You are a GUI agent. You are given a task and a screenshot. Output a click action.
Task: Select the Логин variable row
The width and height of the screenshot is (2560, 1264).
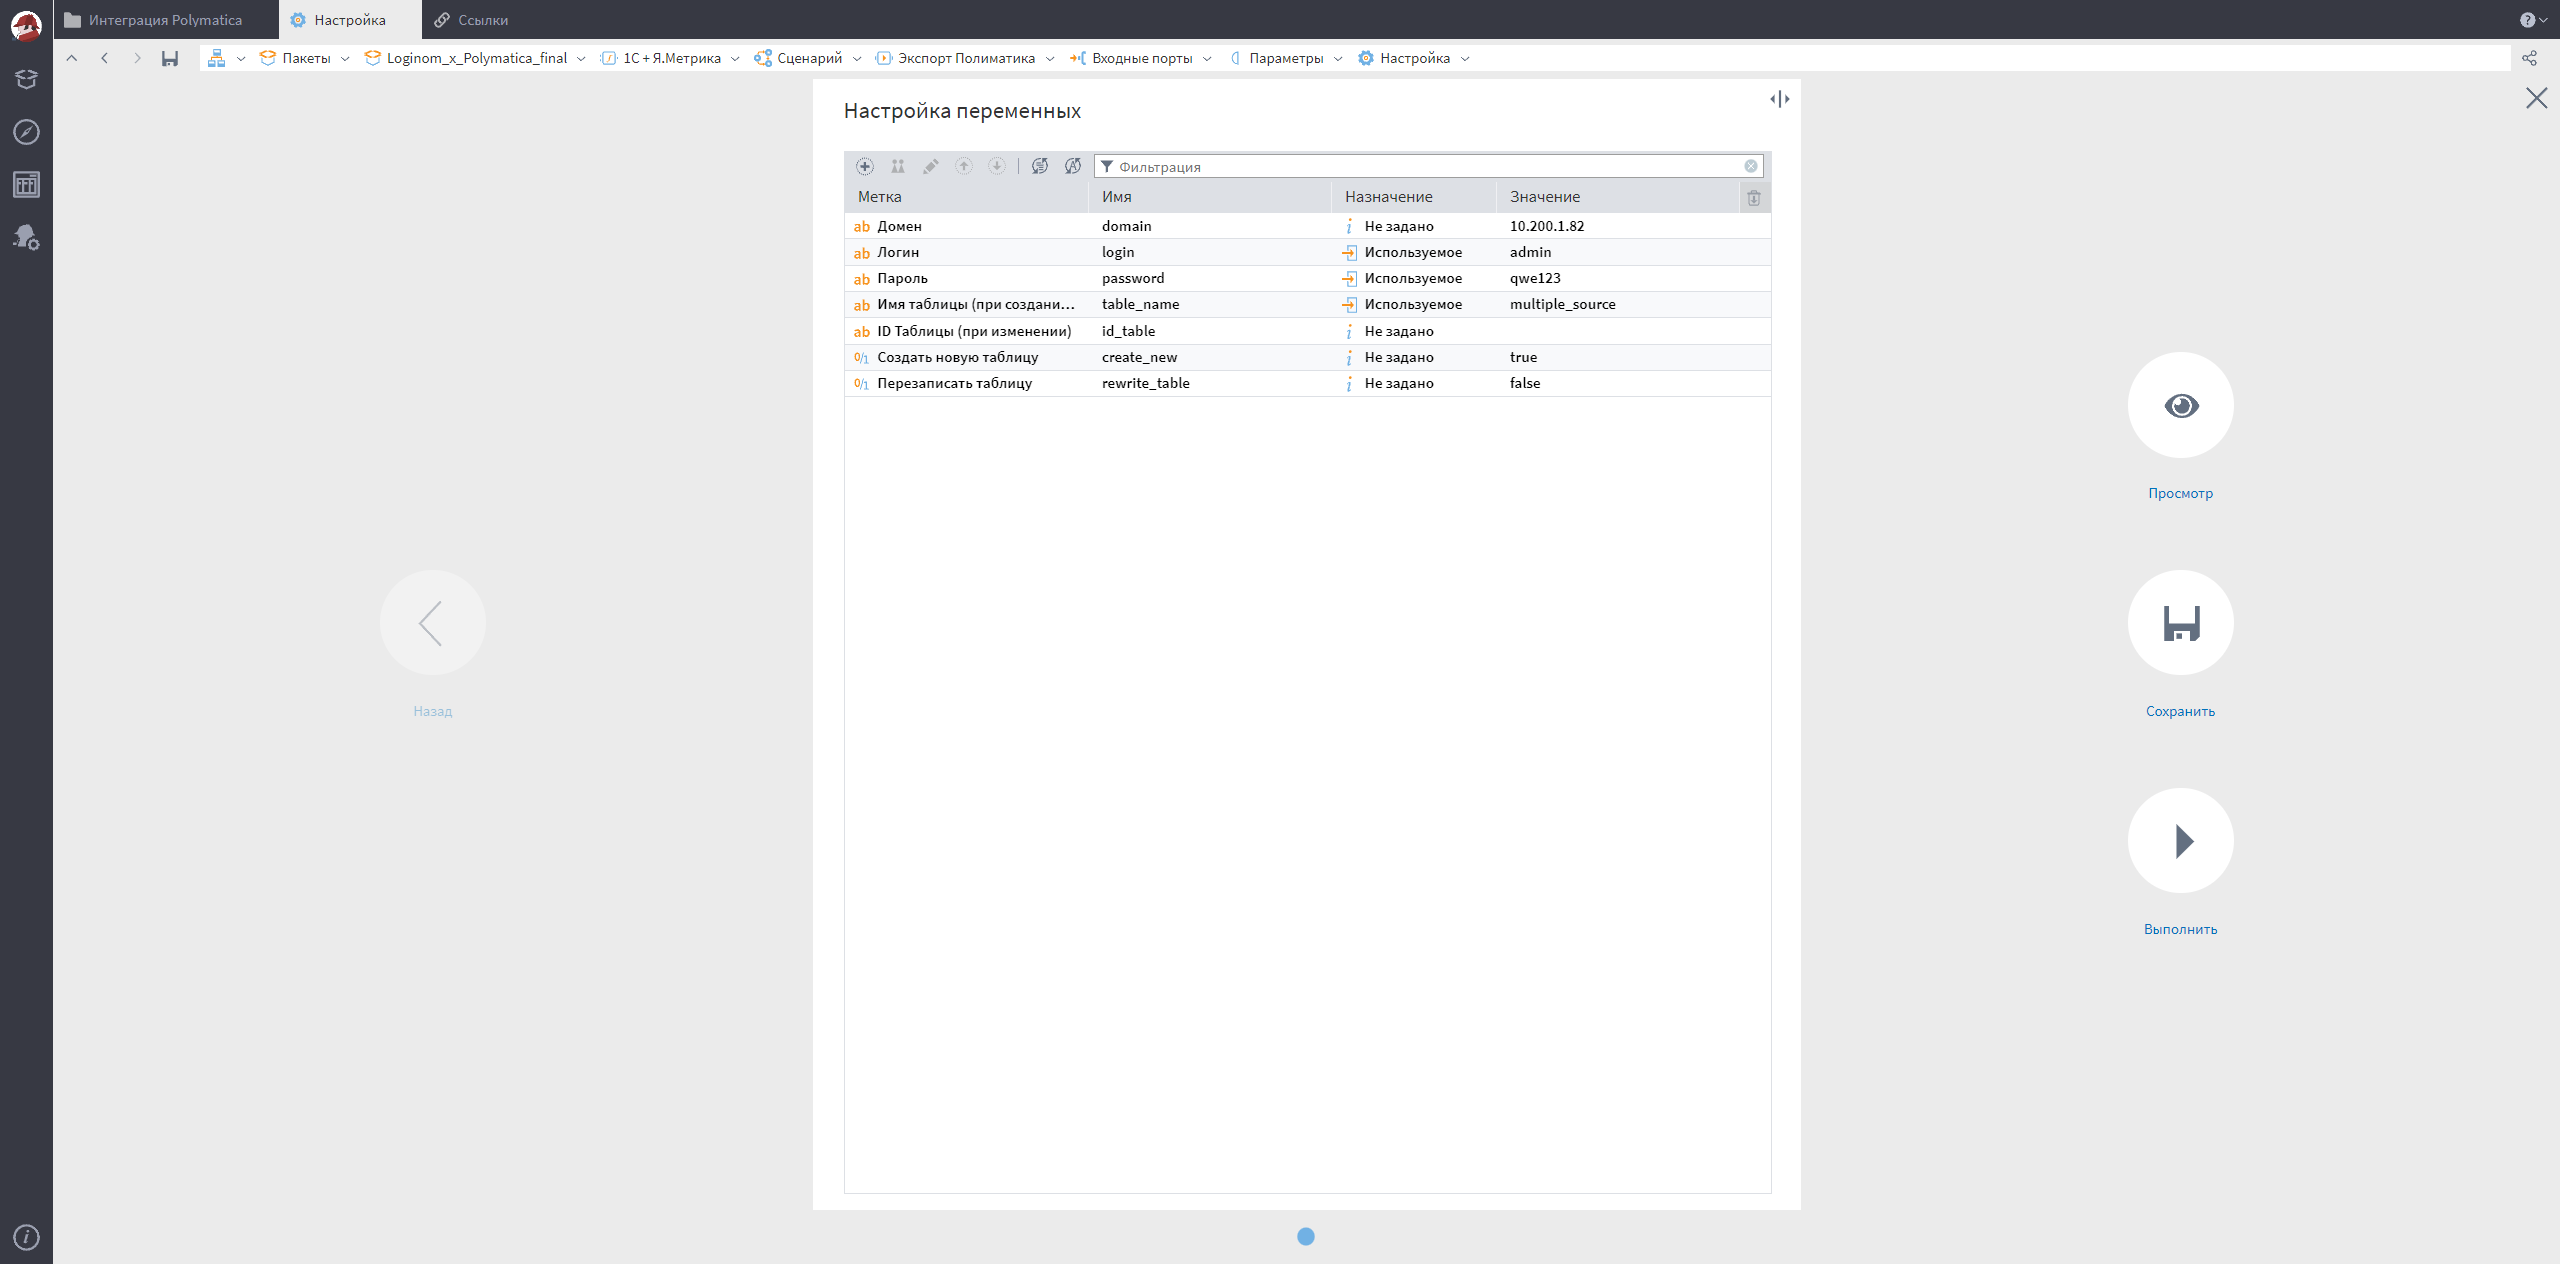coord(1308,252)
